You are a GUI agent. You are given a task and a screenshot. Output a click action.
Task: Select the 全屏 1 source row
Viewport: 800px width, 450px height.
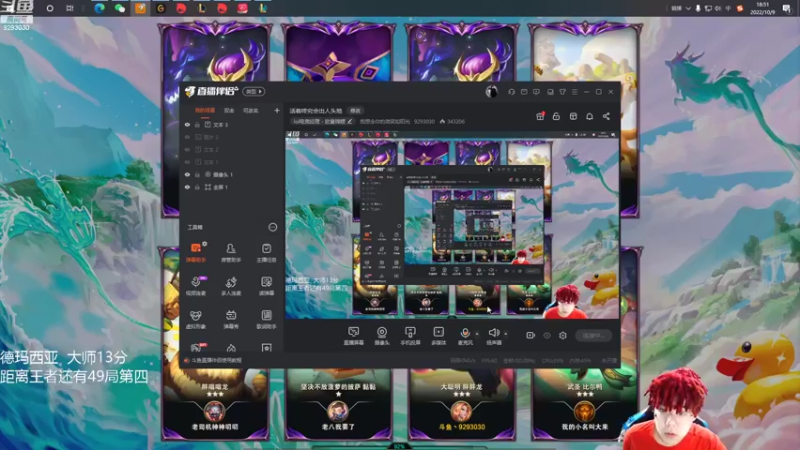tap(231, 187)
